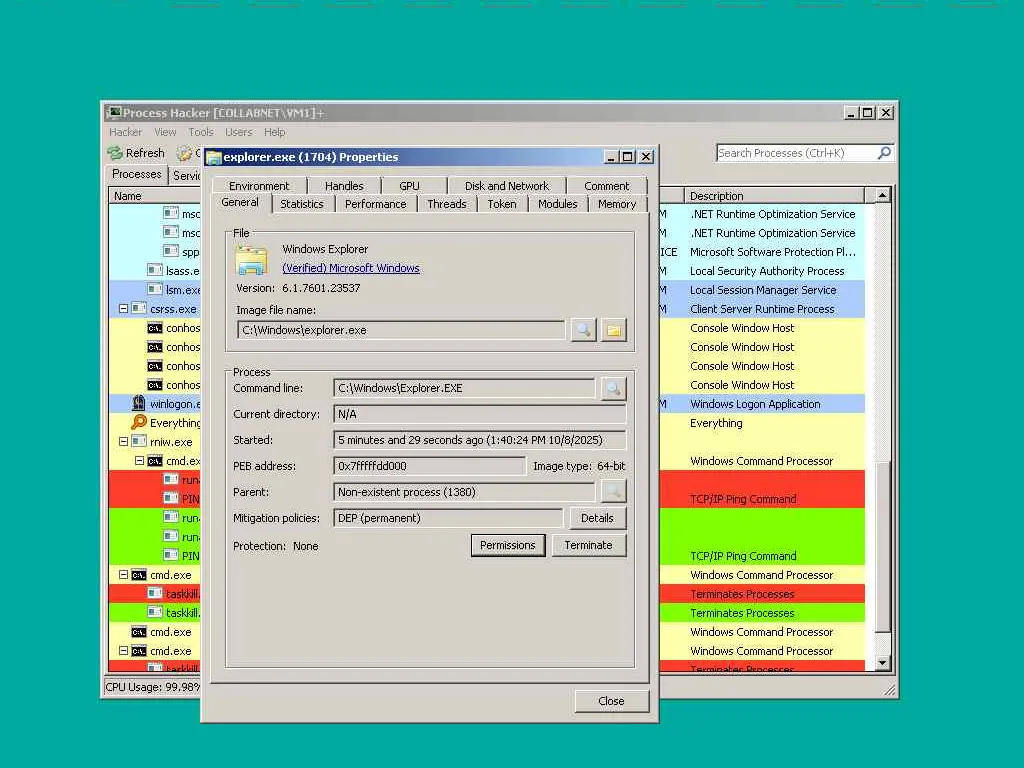Open the Handles tab

click(x=344, y=186)
